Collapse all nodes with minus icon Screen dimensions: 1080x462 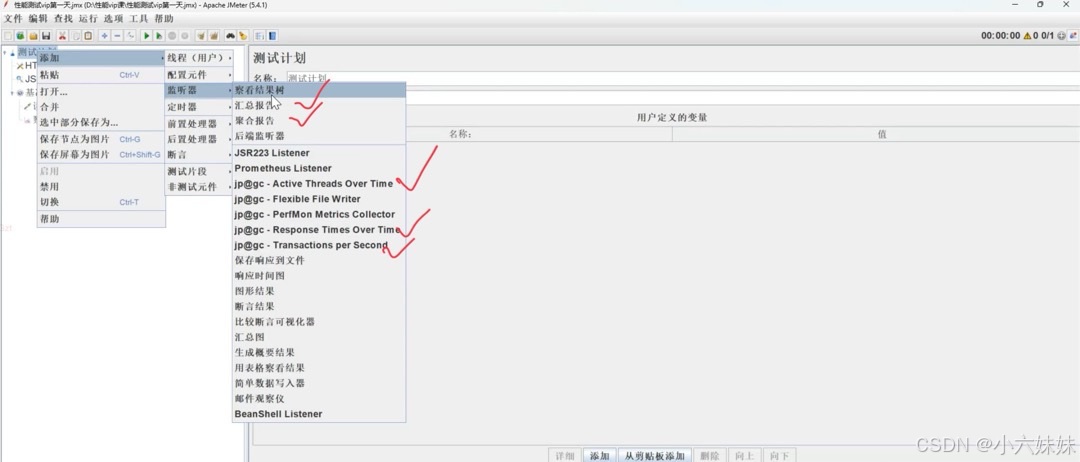click(x=117, y=35)
